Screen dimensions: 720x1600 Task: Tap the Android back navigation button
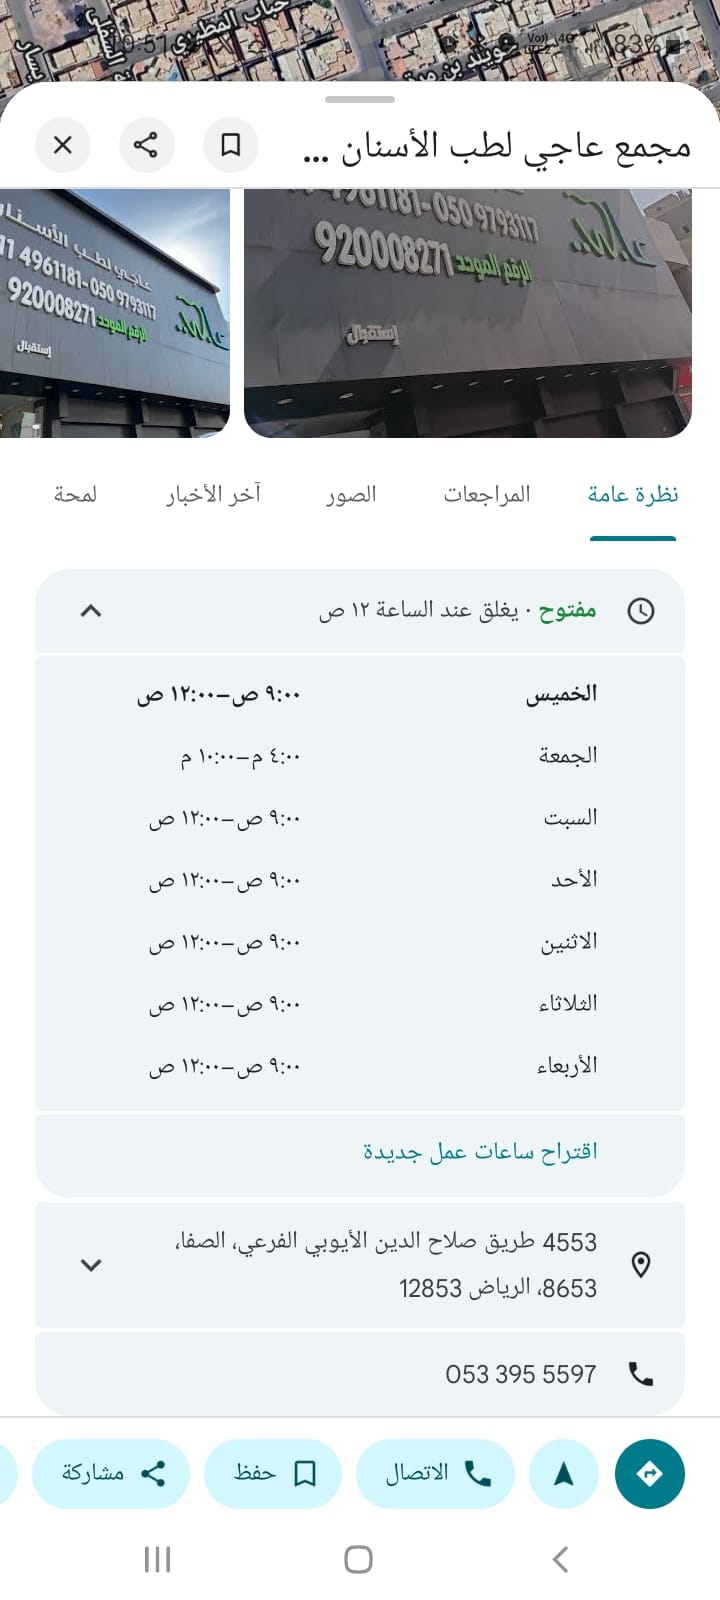point(560,1558)
